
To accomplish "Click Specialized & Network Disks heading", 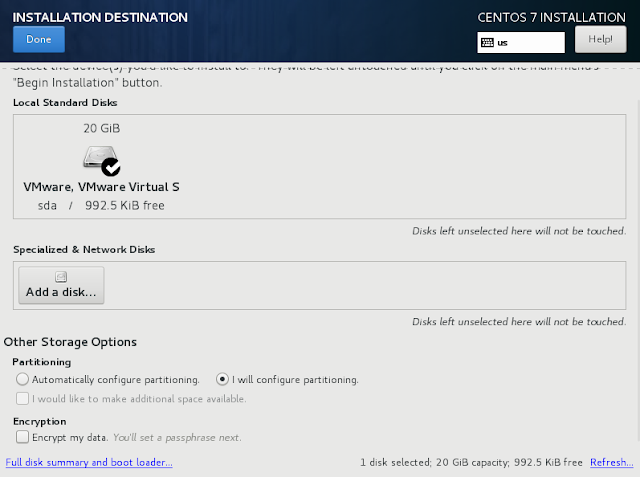I will 84,249.
